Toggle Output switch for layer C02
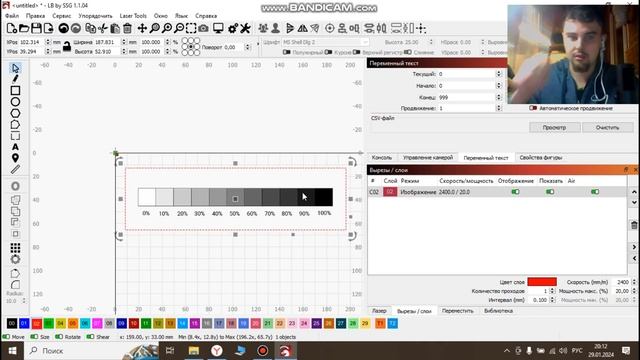640x360 pixels. (516, 191)
